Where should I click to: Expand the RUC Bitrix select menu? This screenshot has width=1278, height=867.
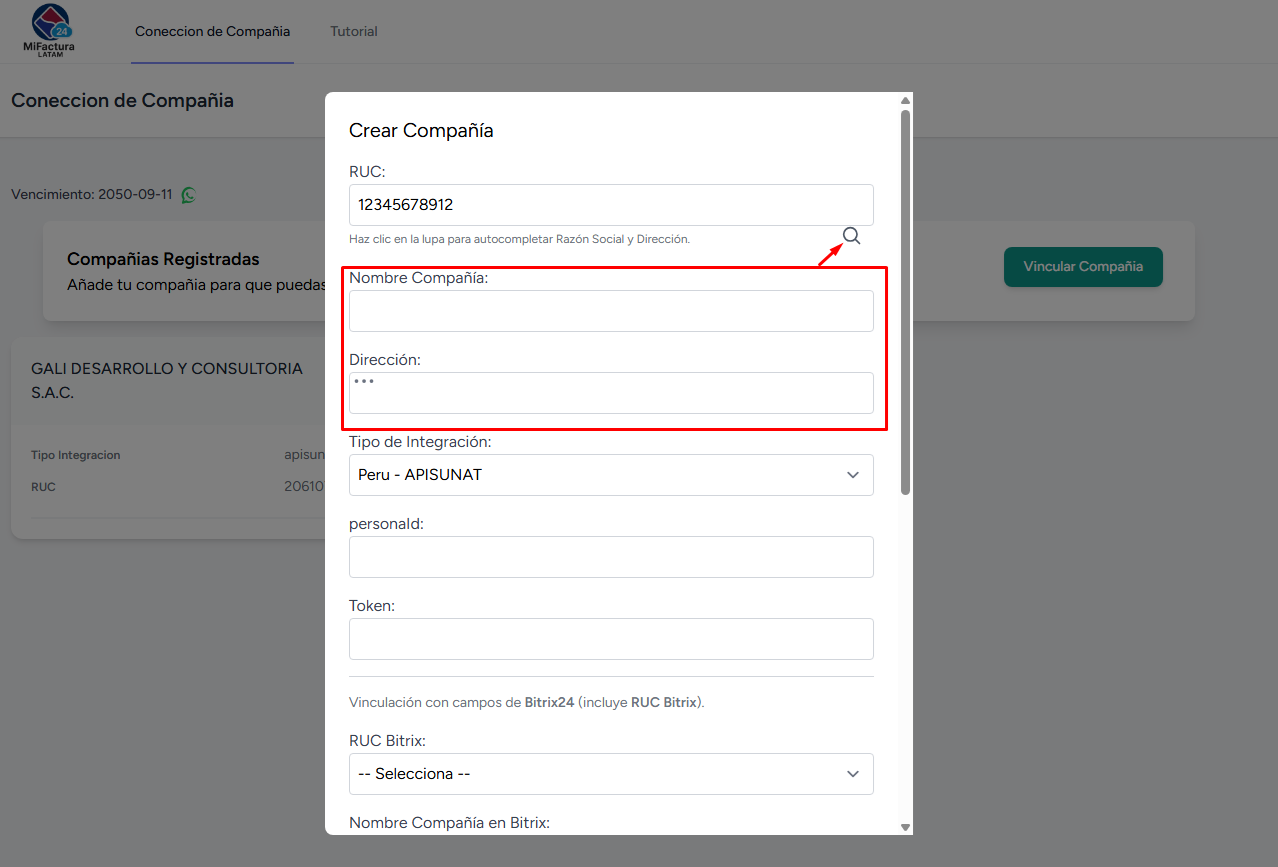[610, 774]
